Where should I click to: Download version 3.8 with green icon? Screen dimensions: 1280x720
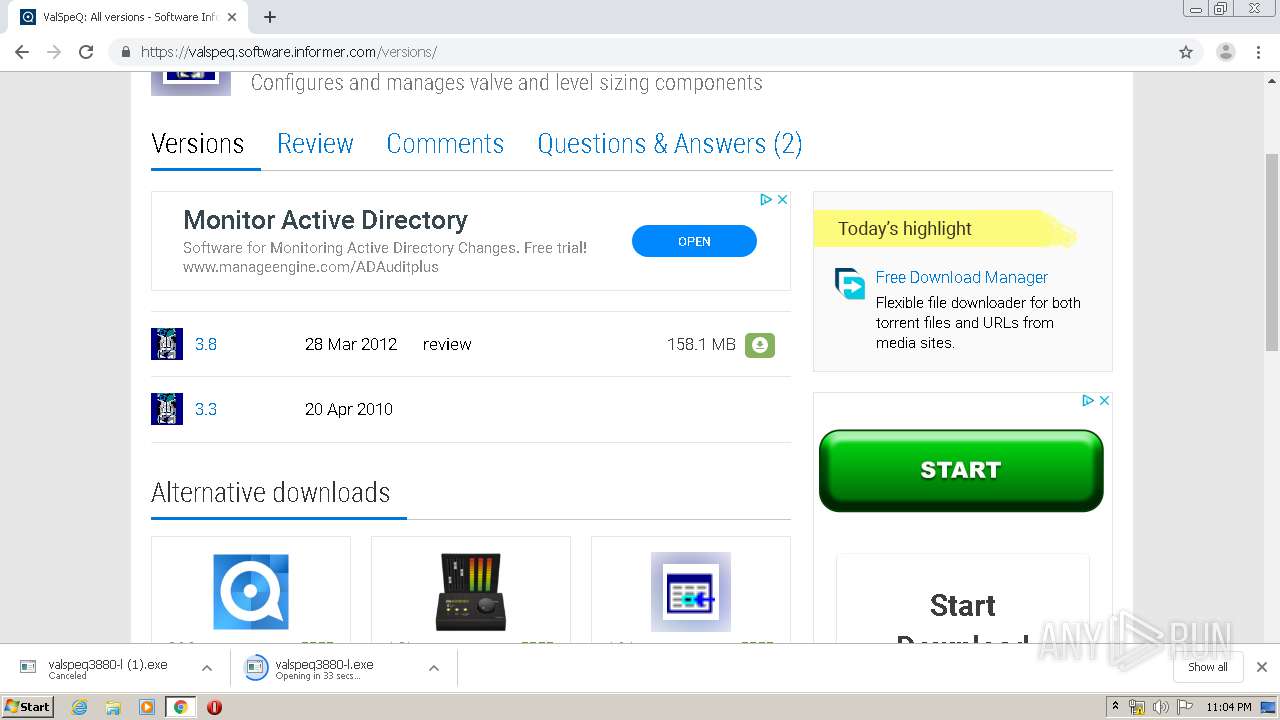pos(760,344)
